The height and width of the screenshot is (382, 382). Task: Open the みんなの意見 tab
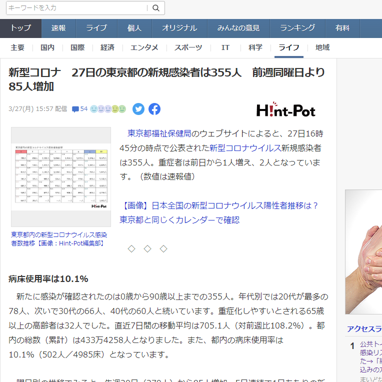click(238, 28)
